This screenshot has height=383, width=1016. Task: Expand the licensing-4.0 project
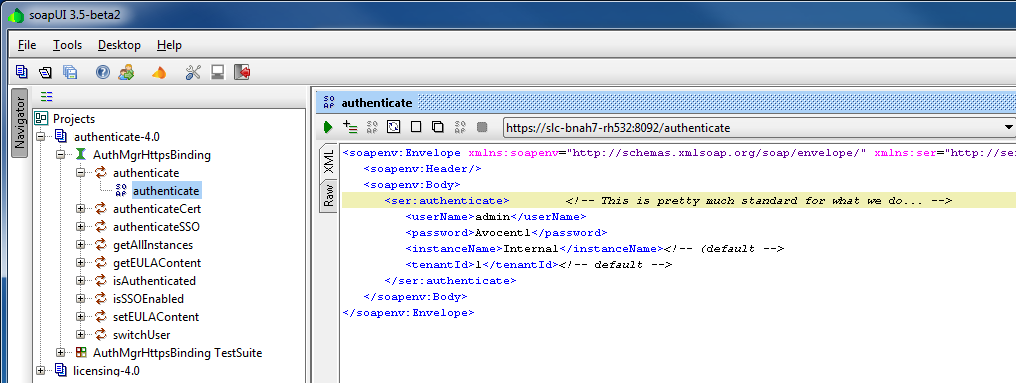[41, 371]
